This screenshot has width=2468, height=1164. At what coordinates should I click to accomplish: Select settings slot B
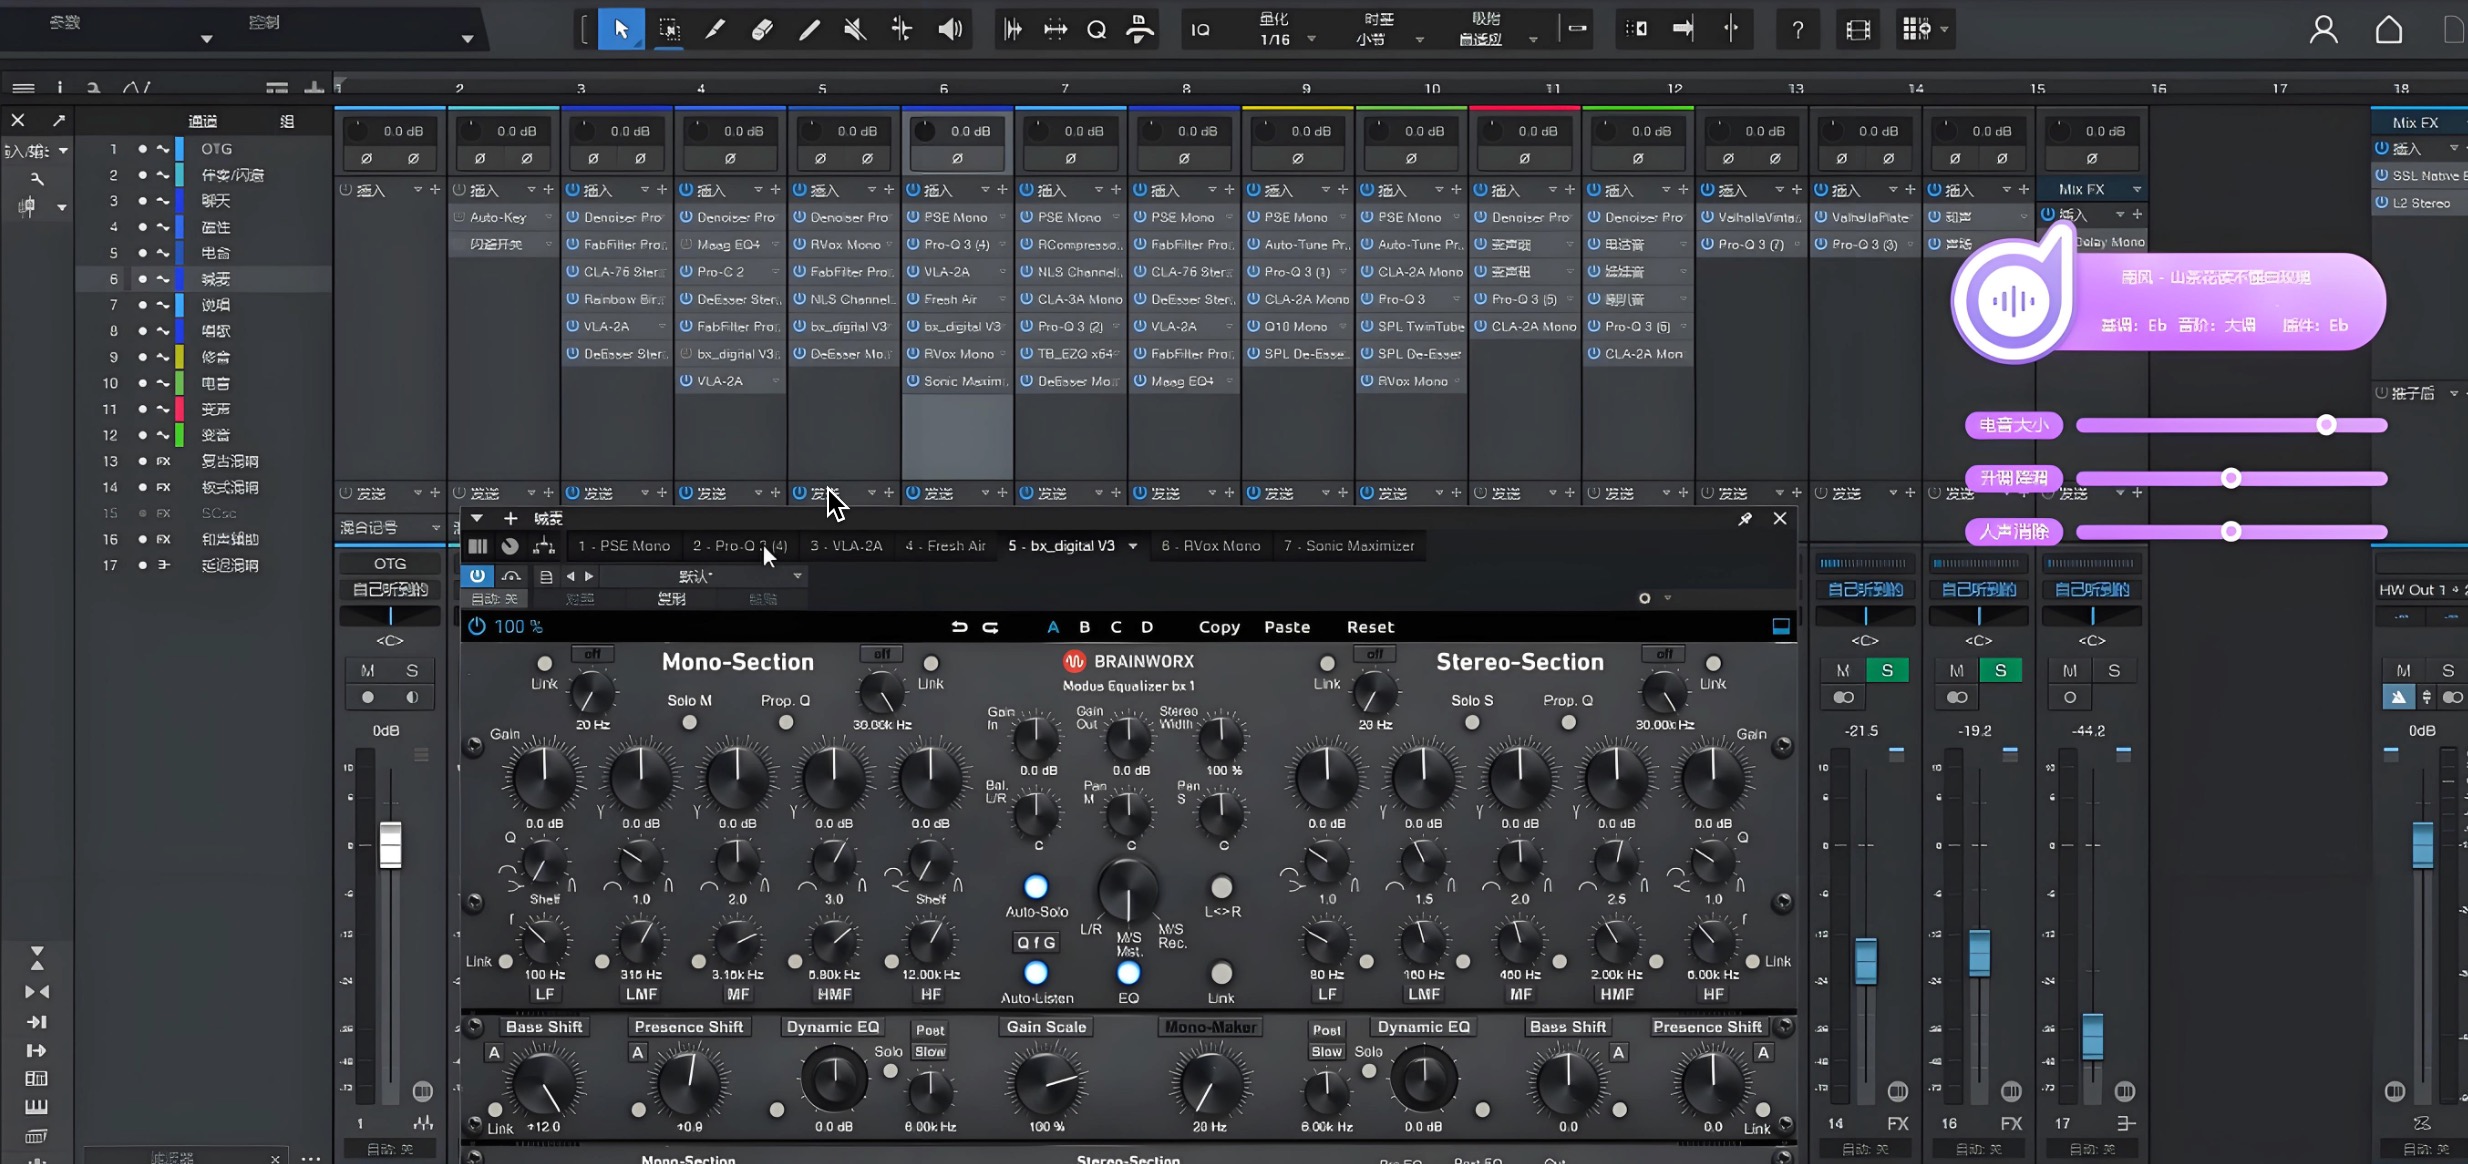[x=1084, y=627]
